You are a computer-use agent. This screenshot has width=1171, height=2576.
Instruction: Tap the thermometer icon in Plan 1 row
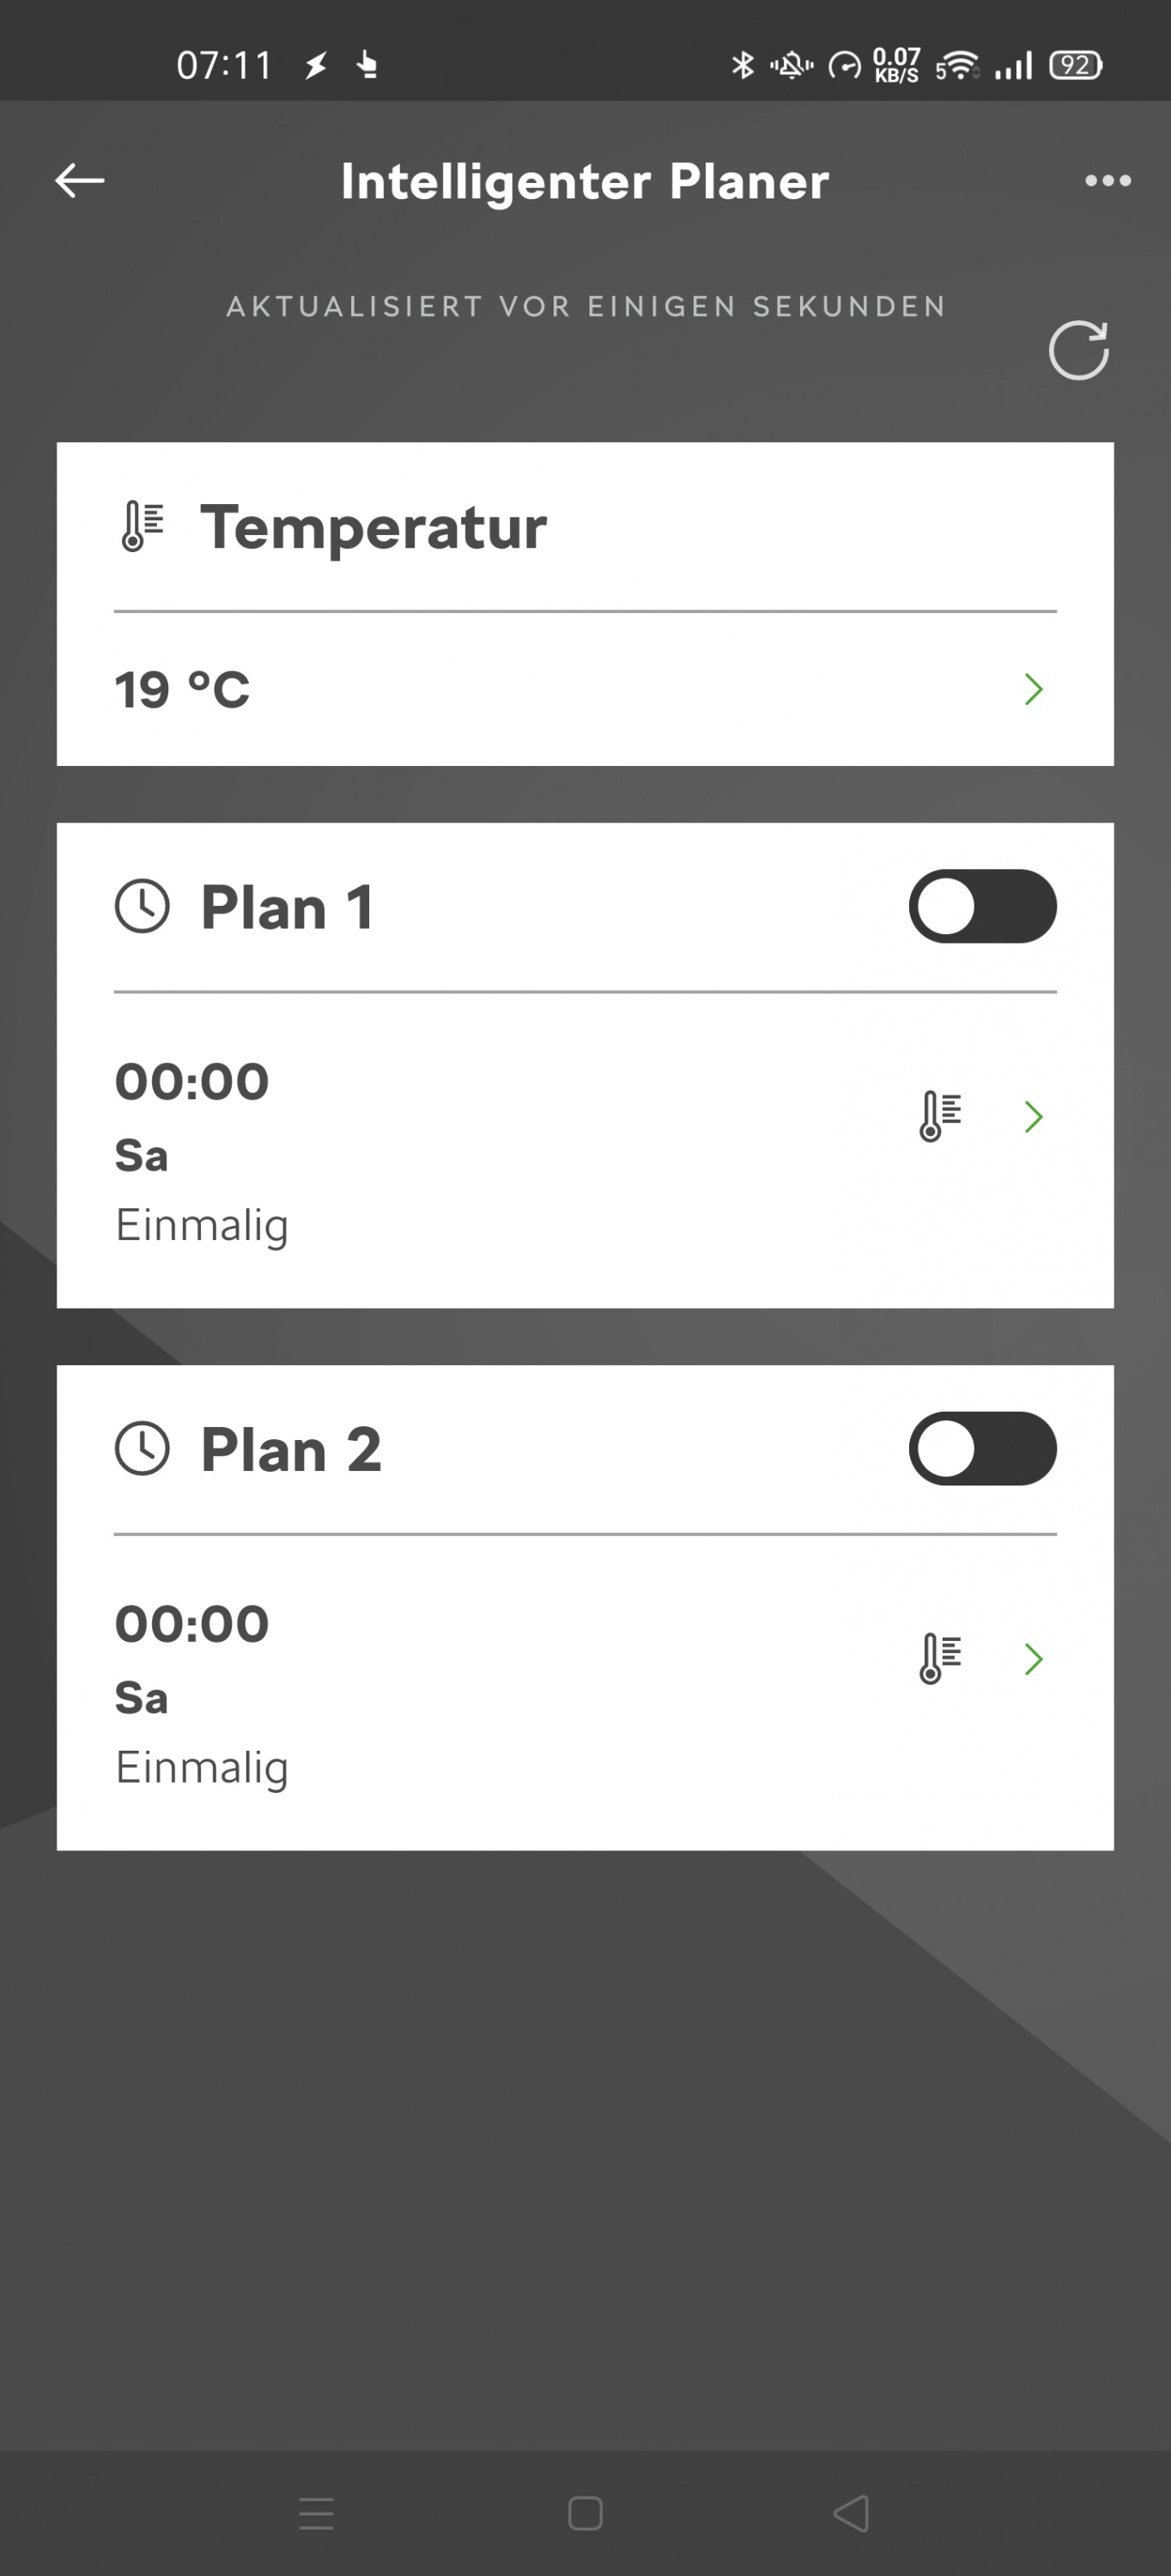[x=940, y=1116]
